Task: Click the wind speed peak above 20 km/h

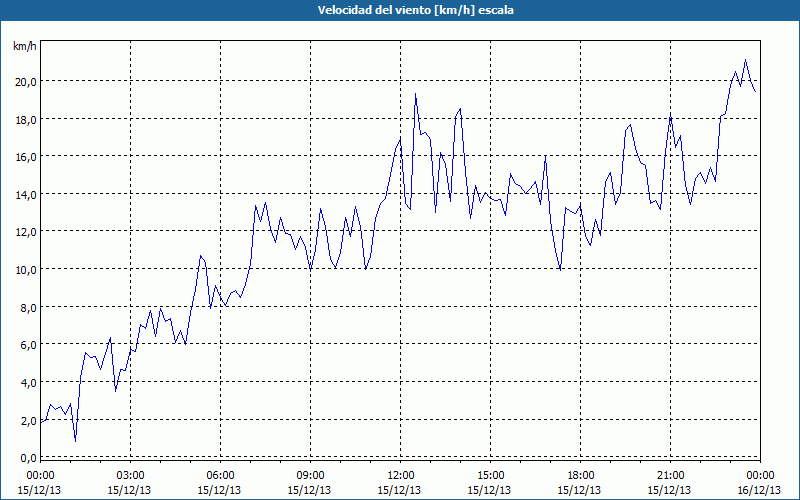Action: point(745,60)
